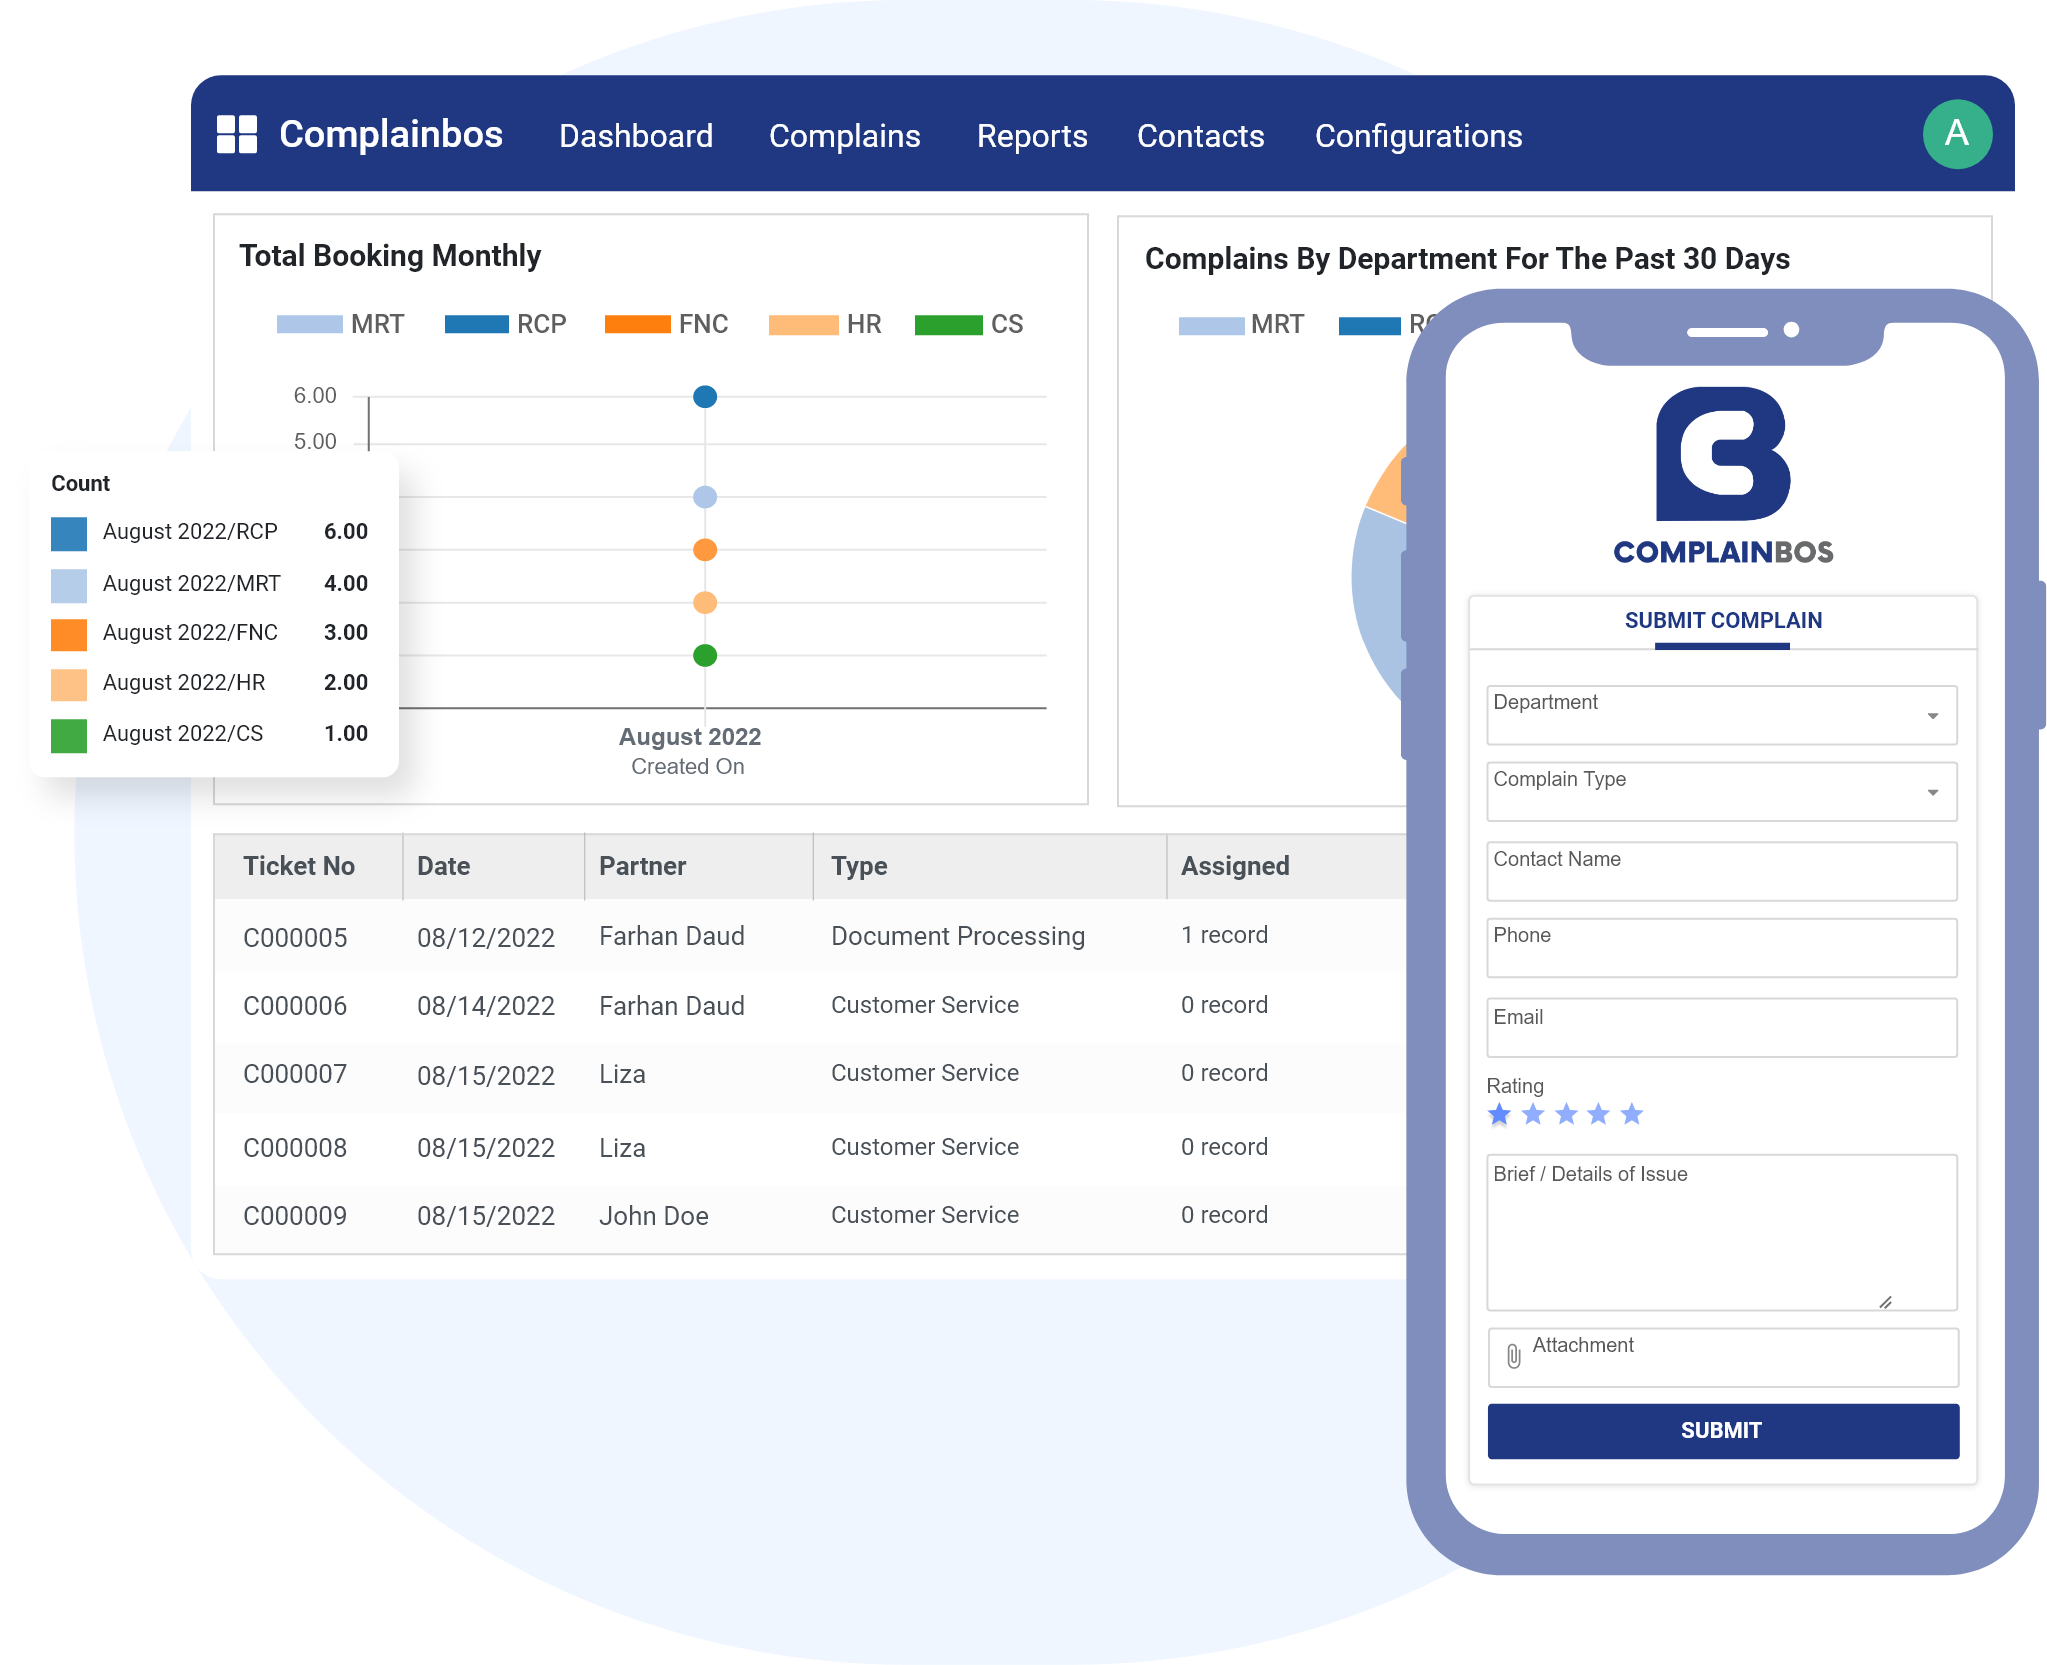This screenshot has height=1665, width=2047.
Task: Go to Dashboard menu
Action: tap(636, 136)
